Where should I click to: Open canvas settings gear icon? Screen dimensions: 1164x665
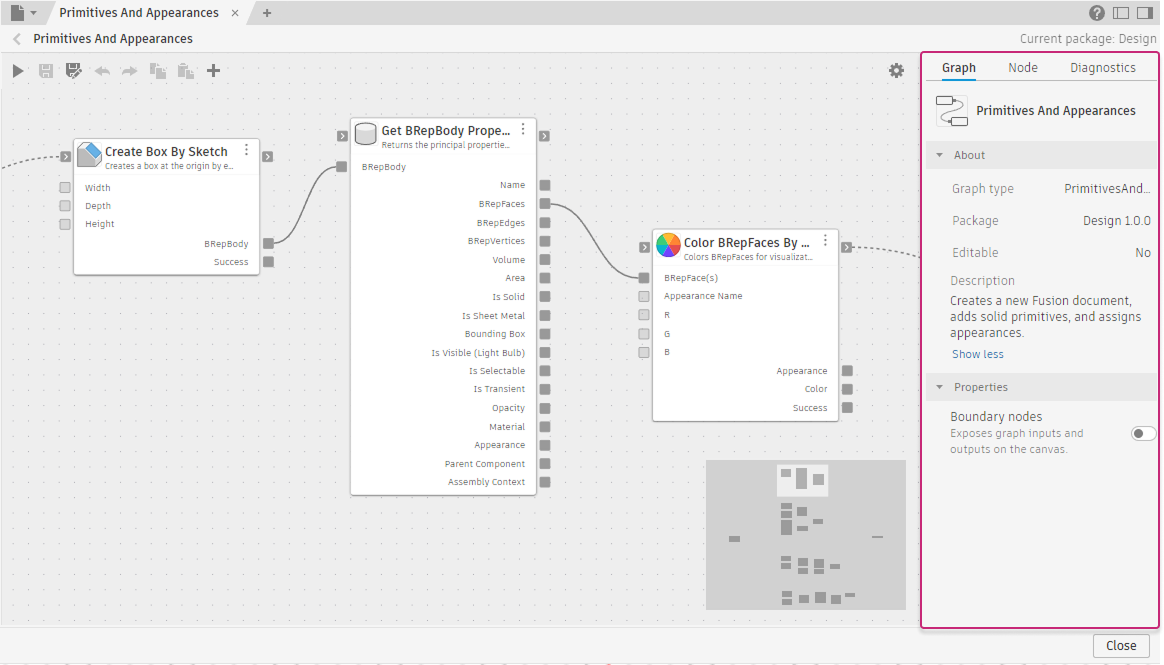pyautogui.click(x=897, y=71)
